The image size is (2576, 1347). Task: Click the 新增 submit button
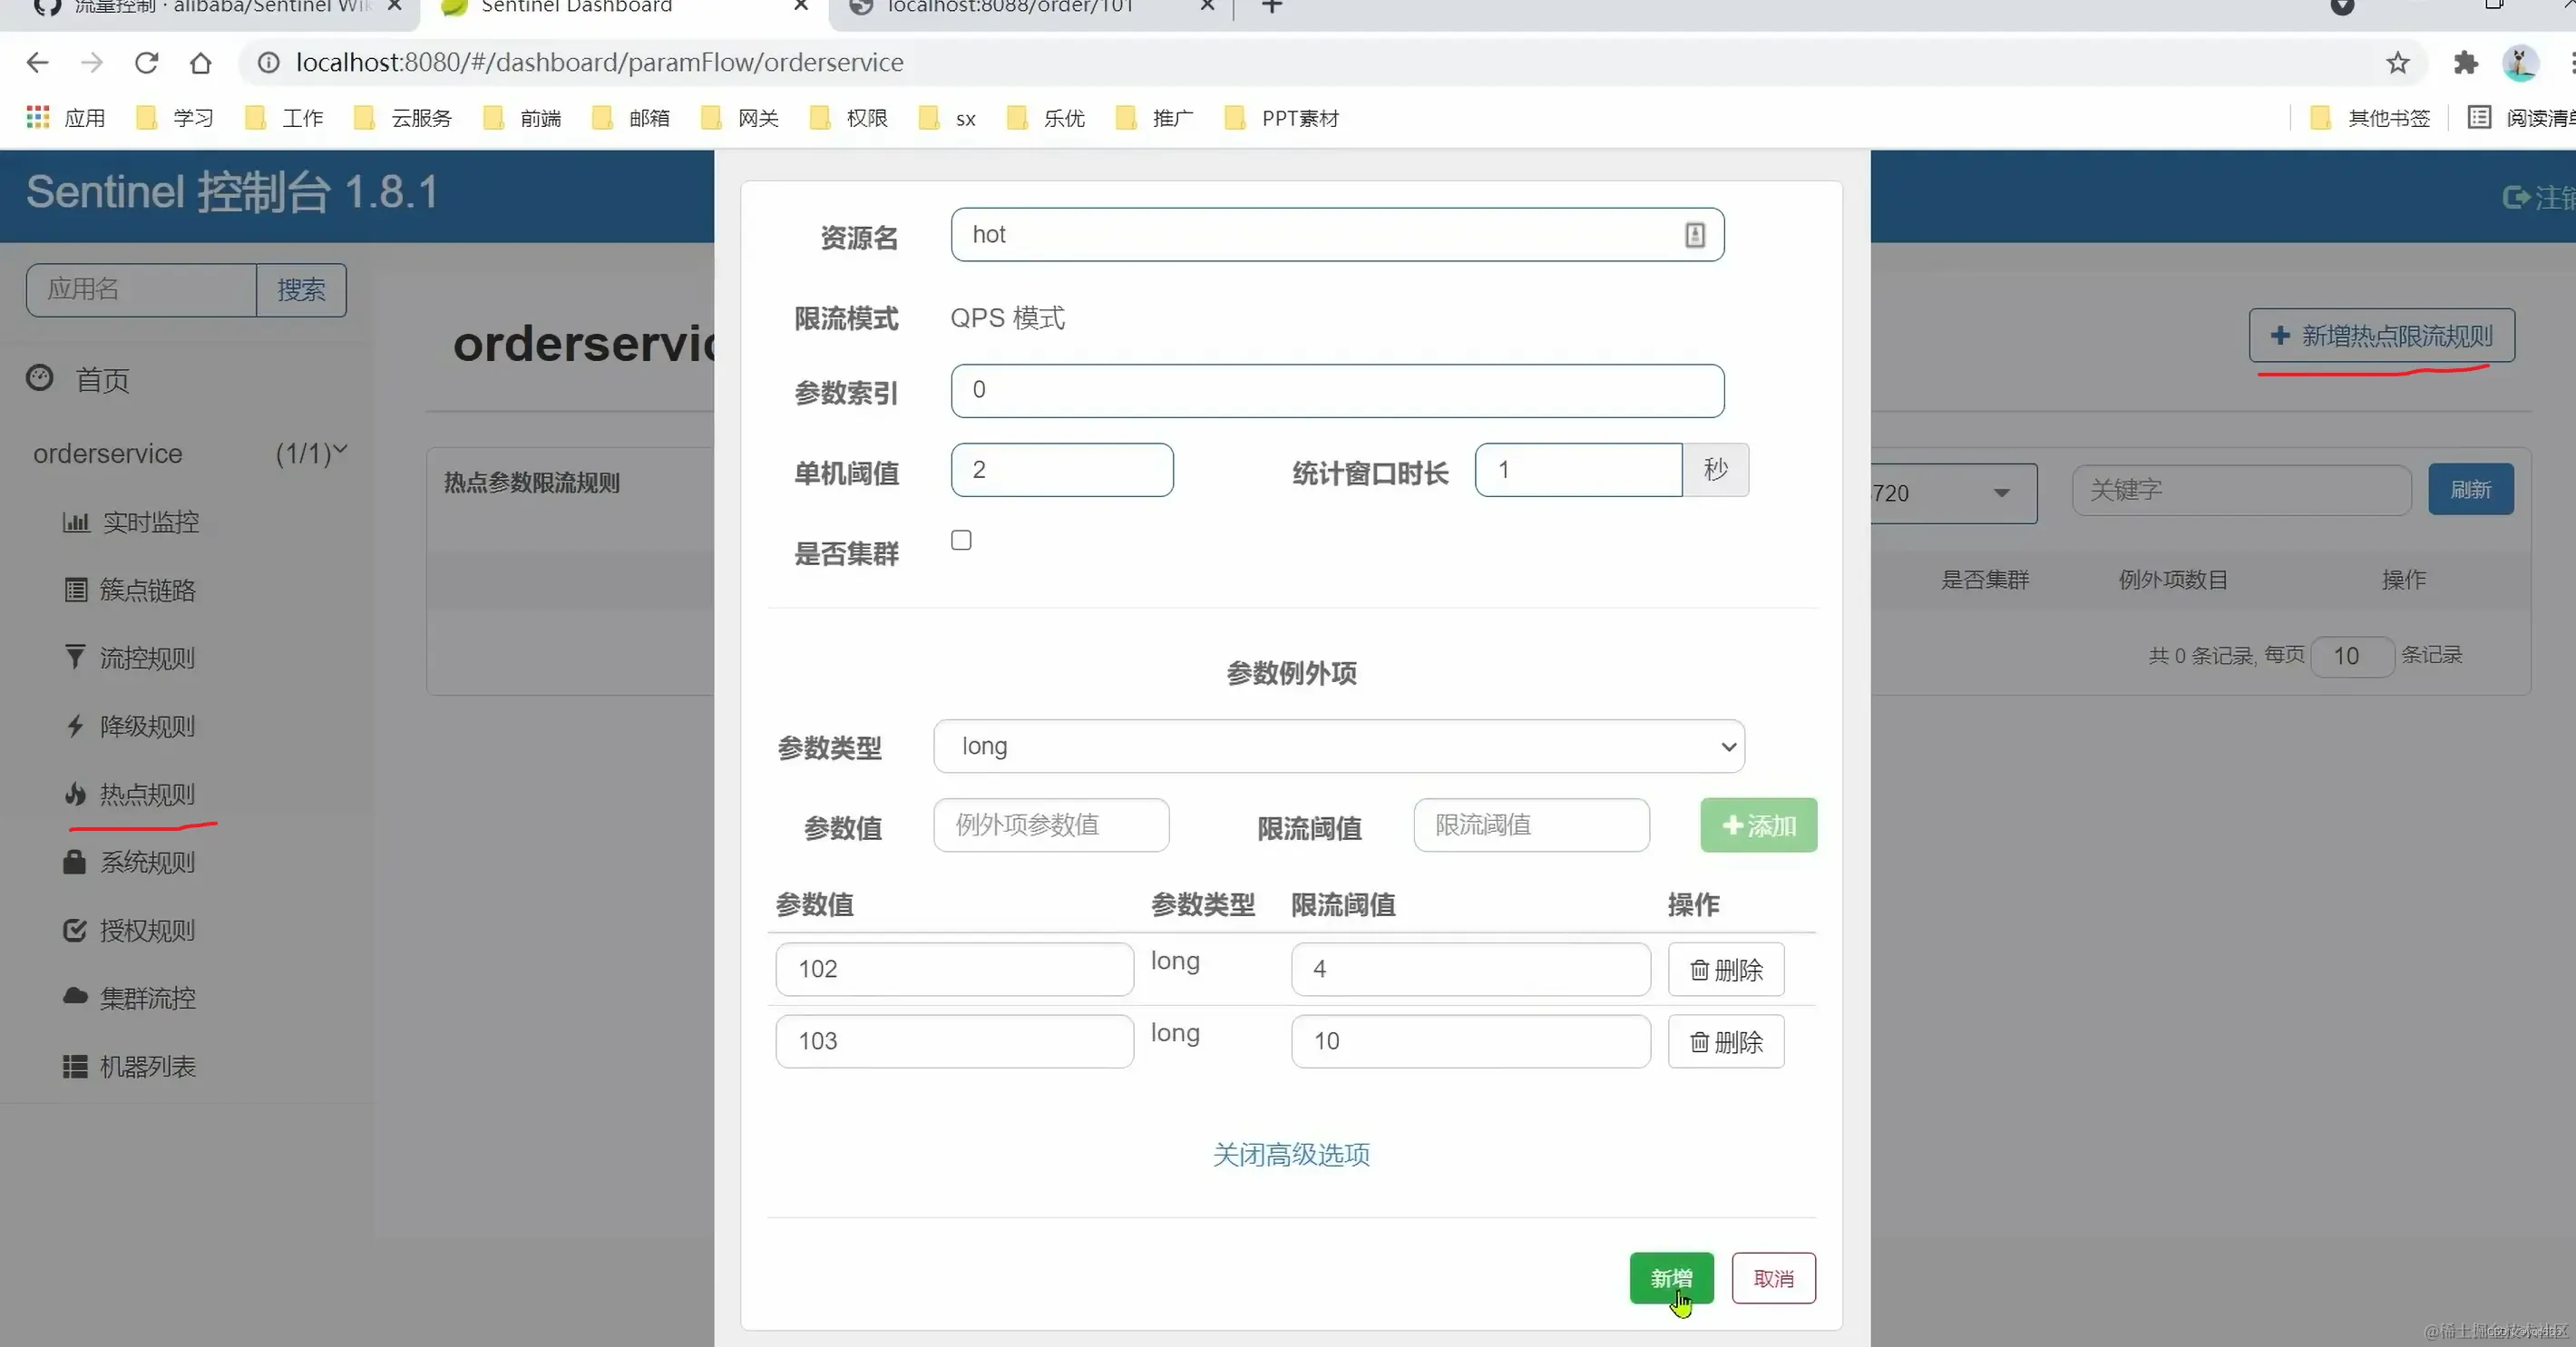1670,1278
